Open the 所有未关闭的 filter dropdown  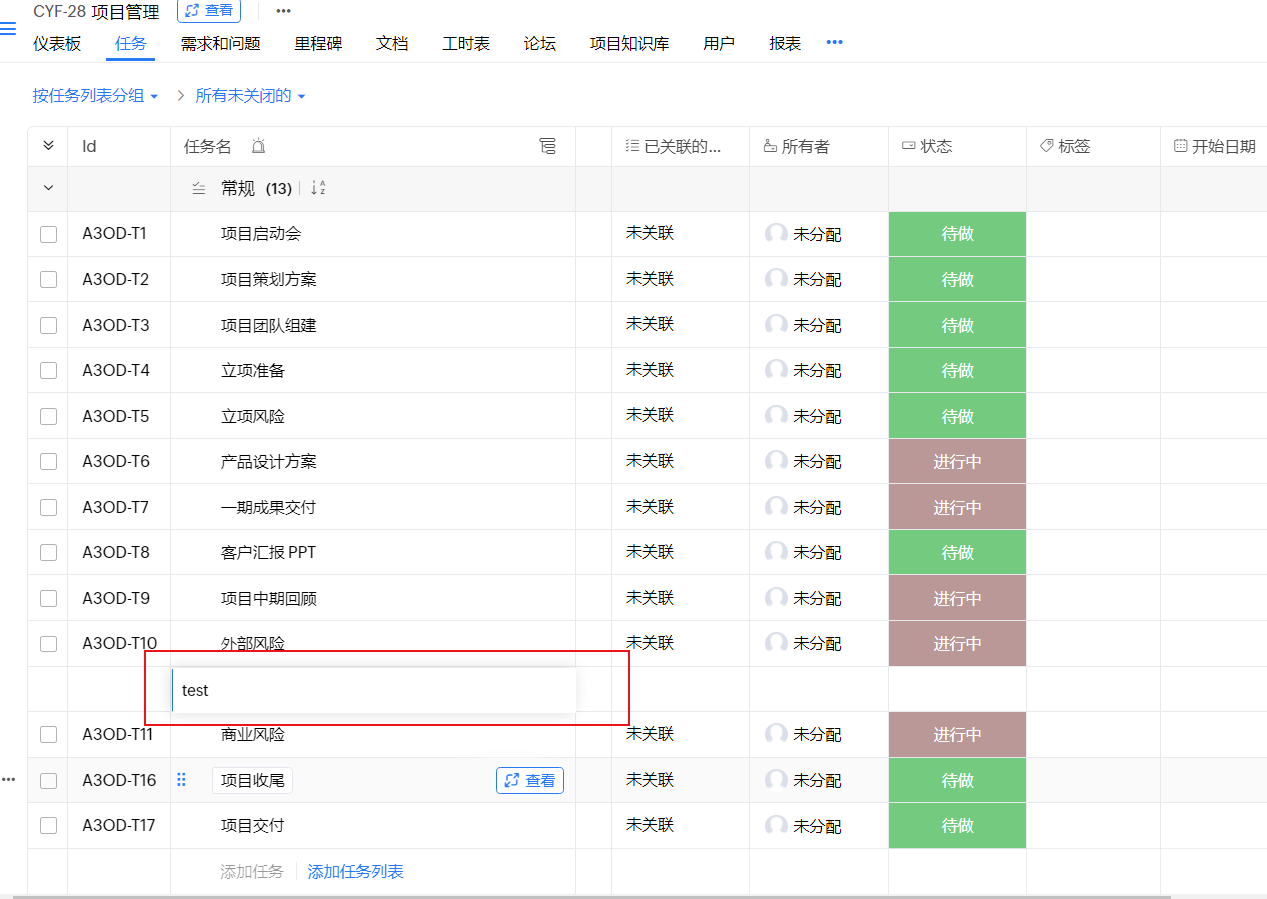coord(250,96)
